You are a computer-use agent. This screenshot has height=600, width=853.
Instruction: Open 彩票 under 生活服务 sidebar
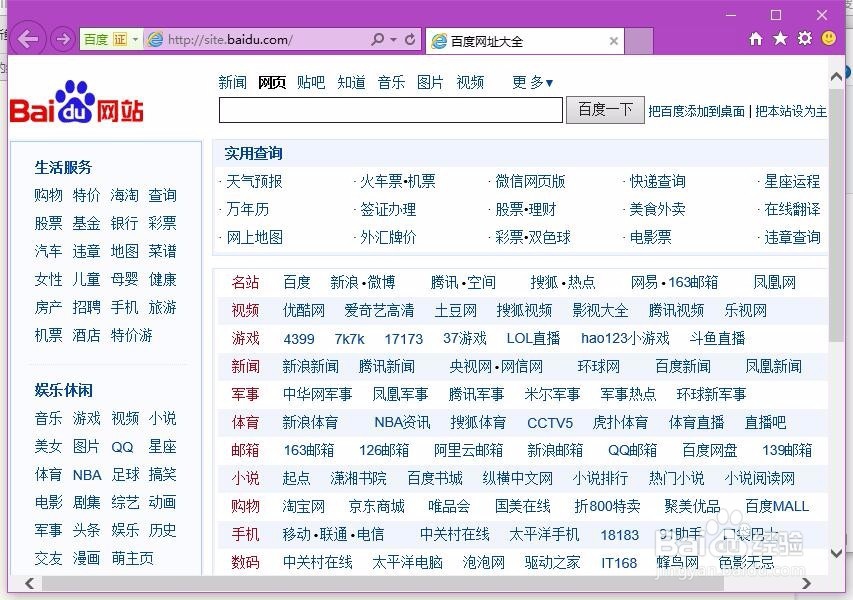pyautogui.click(x=163, y=223)
